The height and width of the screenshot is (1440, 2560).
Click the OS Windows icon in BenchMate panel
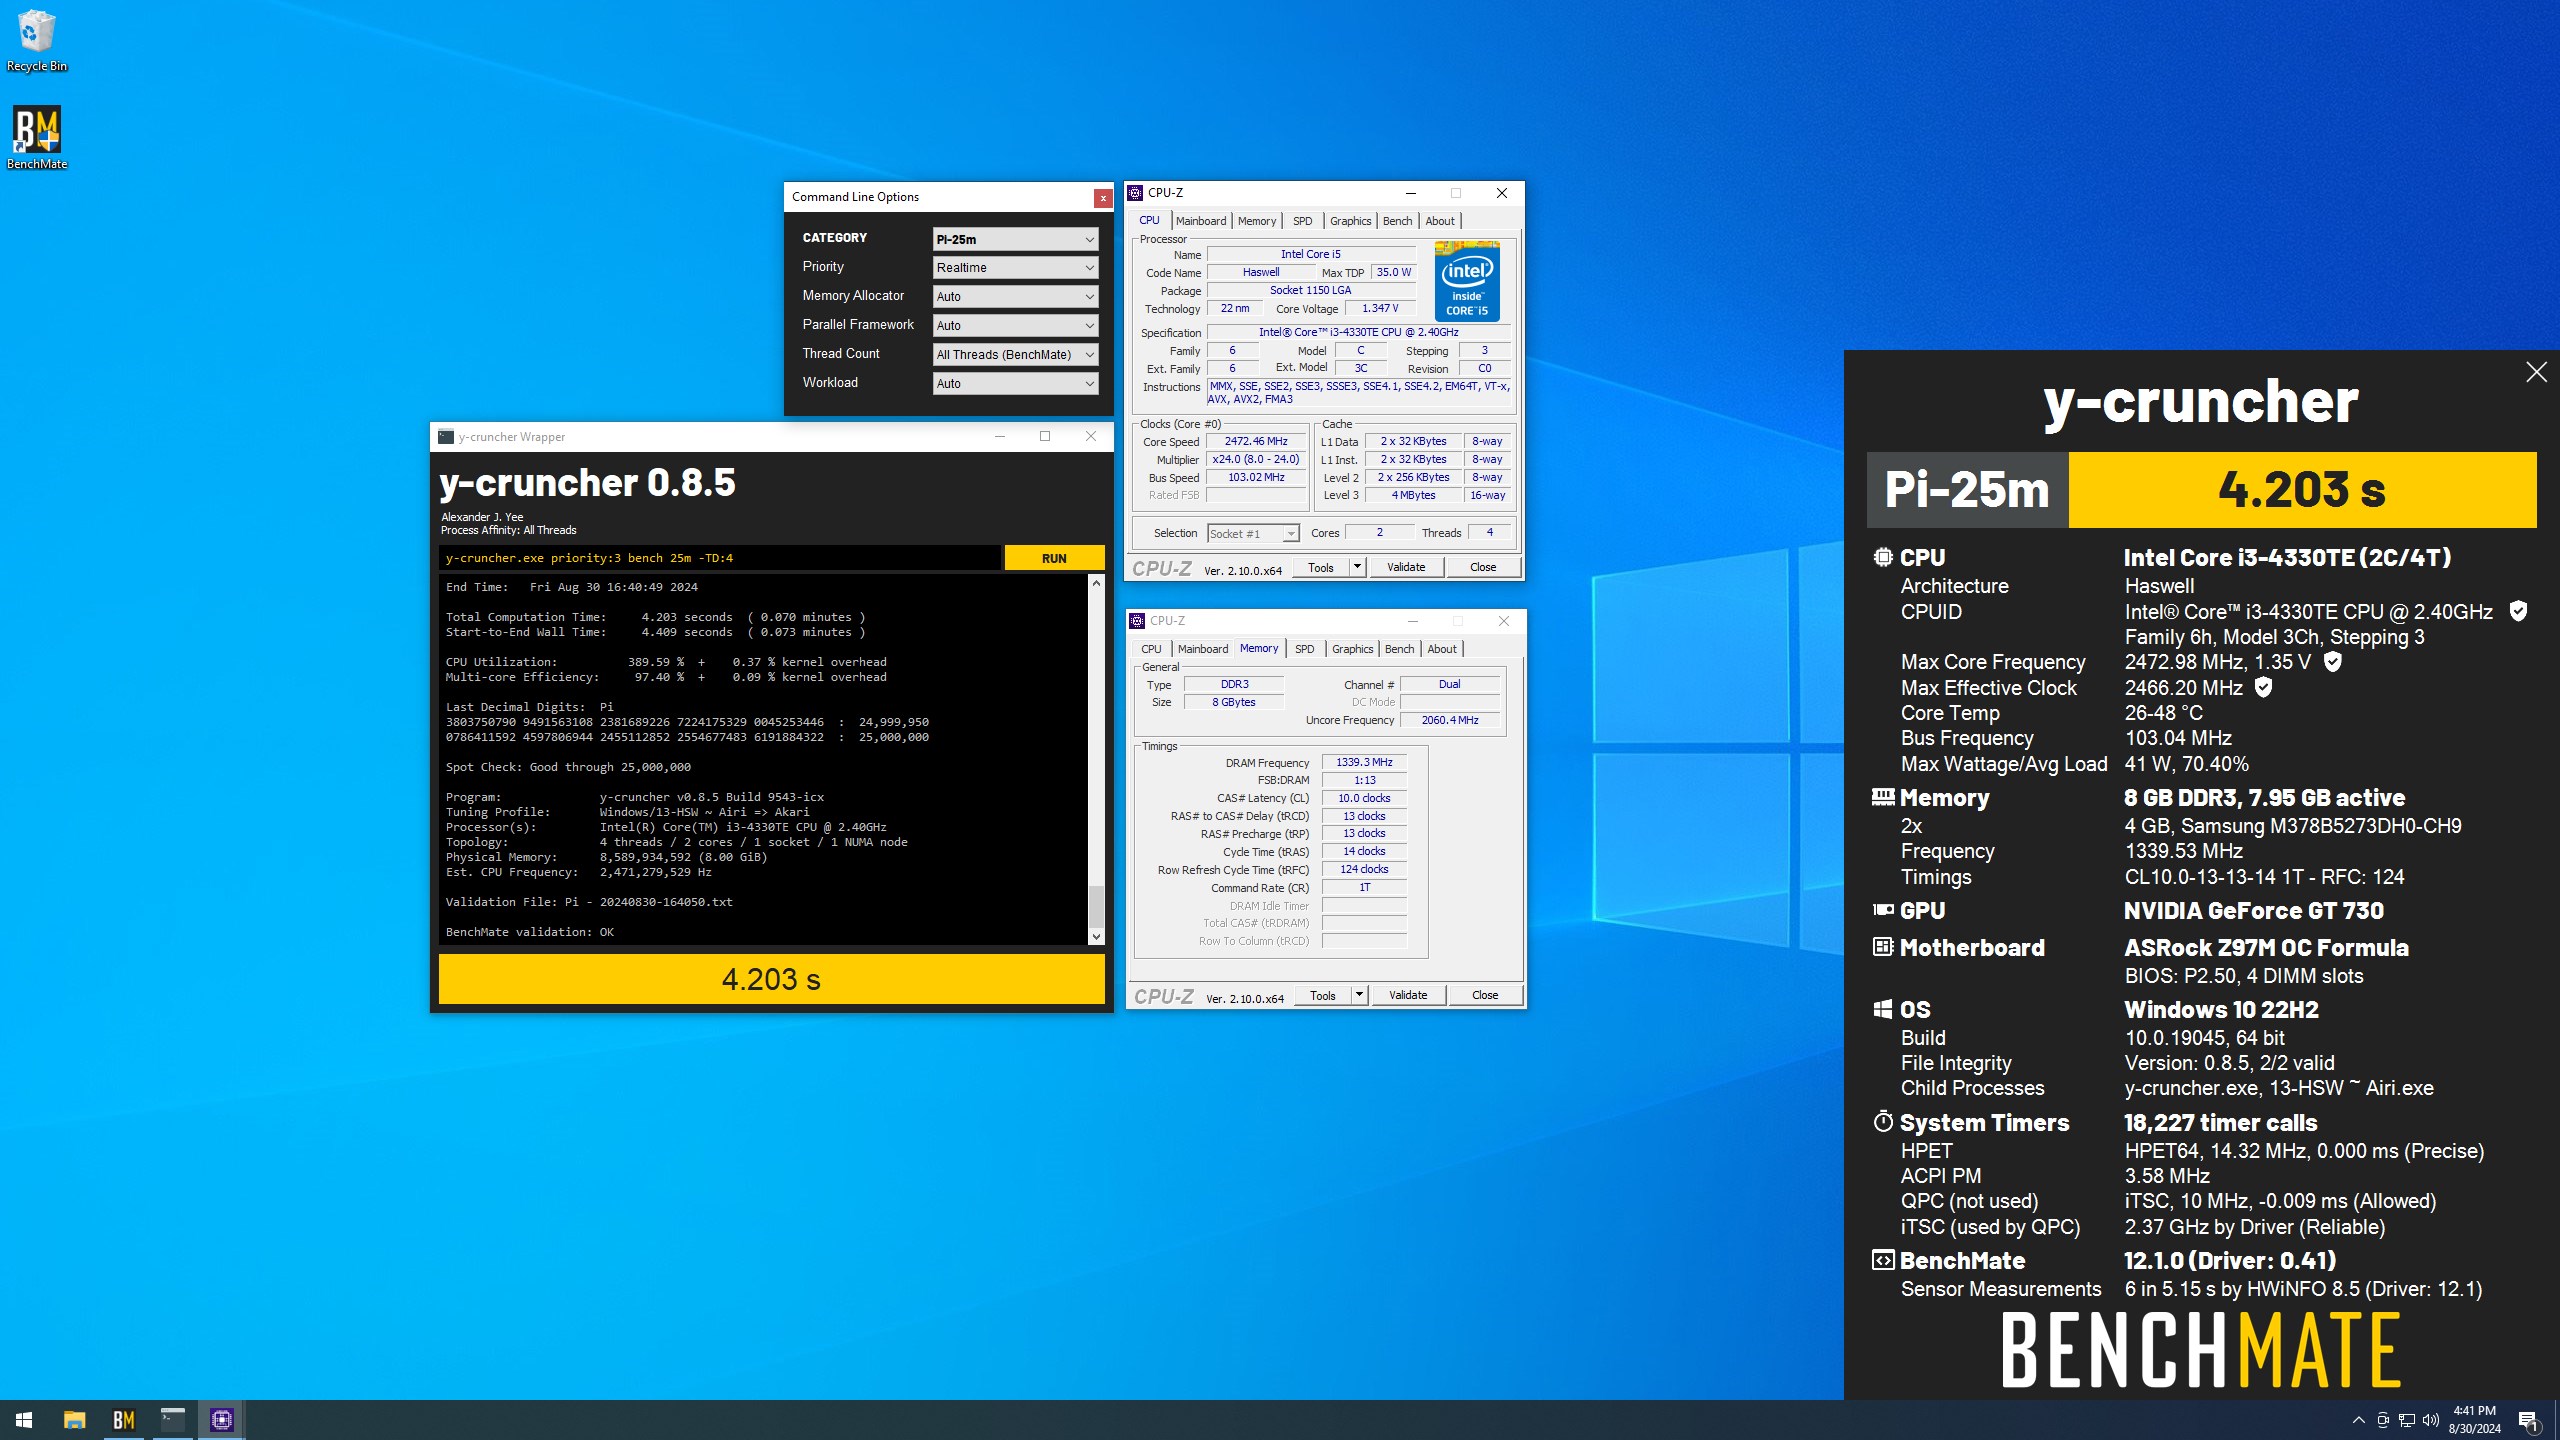tap(1883, 1009)
